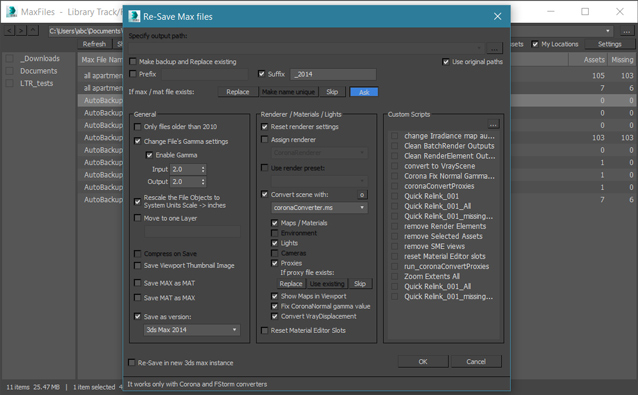Open Custom Scripts browse button
The height and width of the screenshot is (395, 638).
click(x=493, y=124)
